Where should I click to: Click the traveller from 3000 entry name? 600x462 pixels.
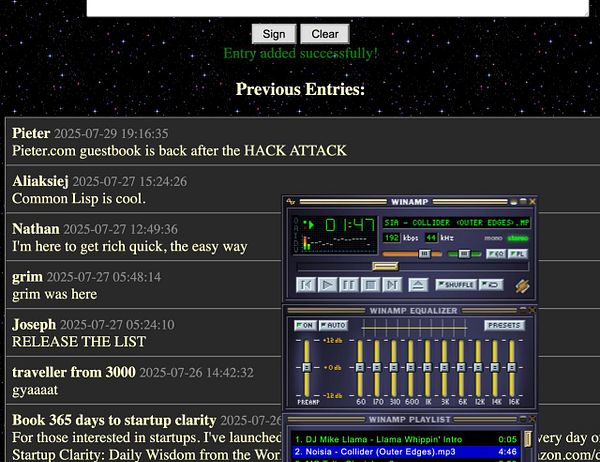[x=73, y=372]
